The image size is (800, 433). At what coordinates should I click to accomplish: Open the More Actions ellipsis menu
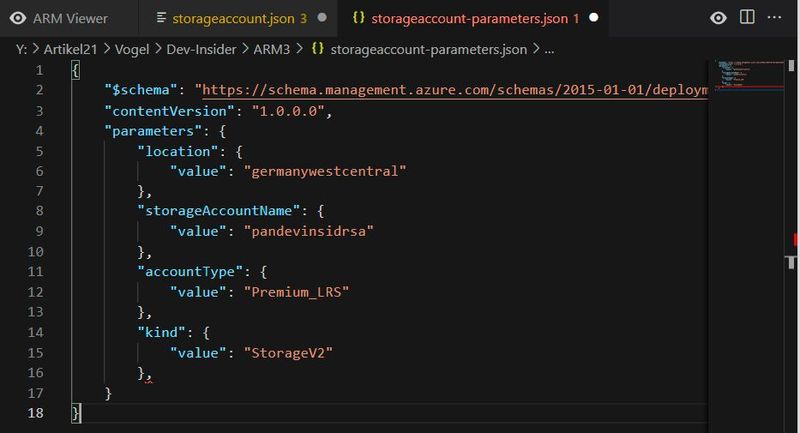tap(774, 17)
